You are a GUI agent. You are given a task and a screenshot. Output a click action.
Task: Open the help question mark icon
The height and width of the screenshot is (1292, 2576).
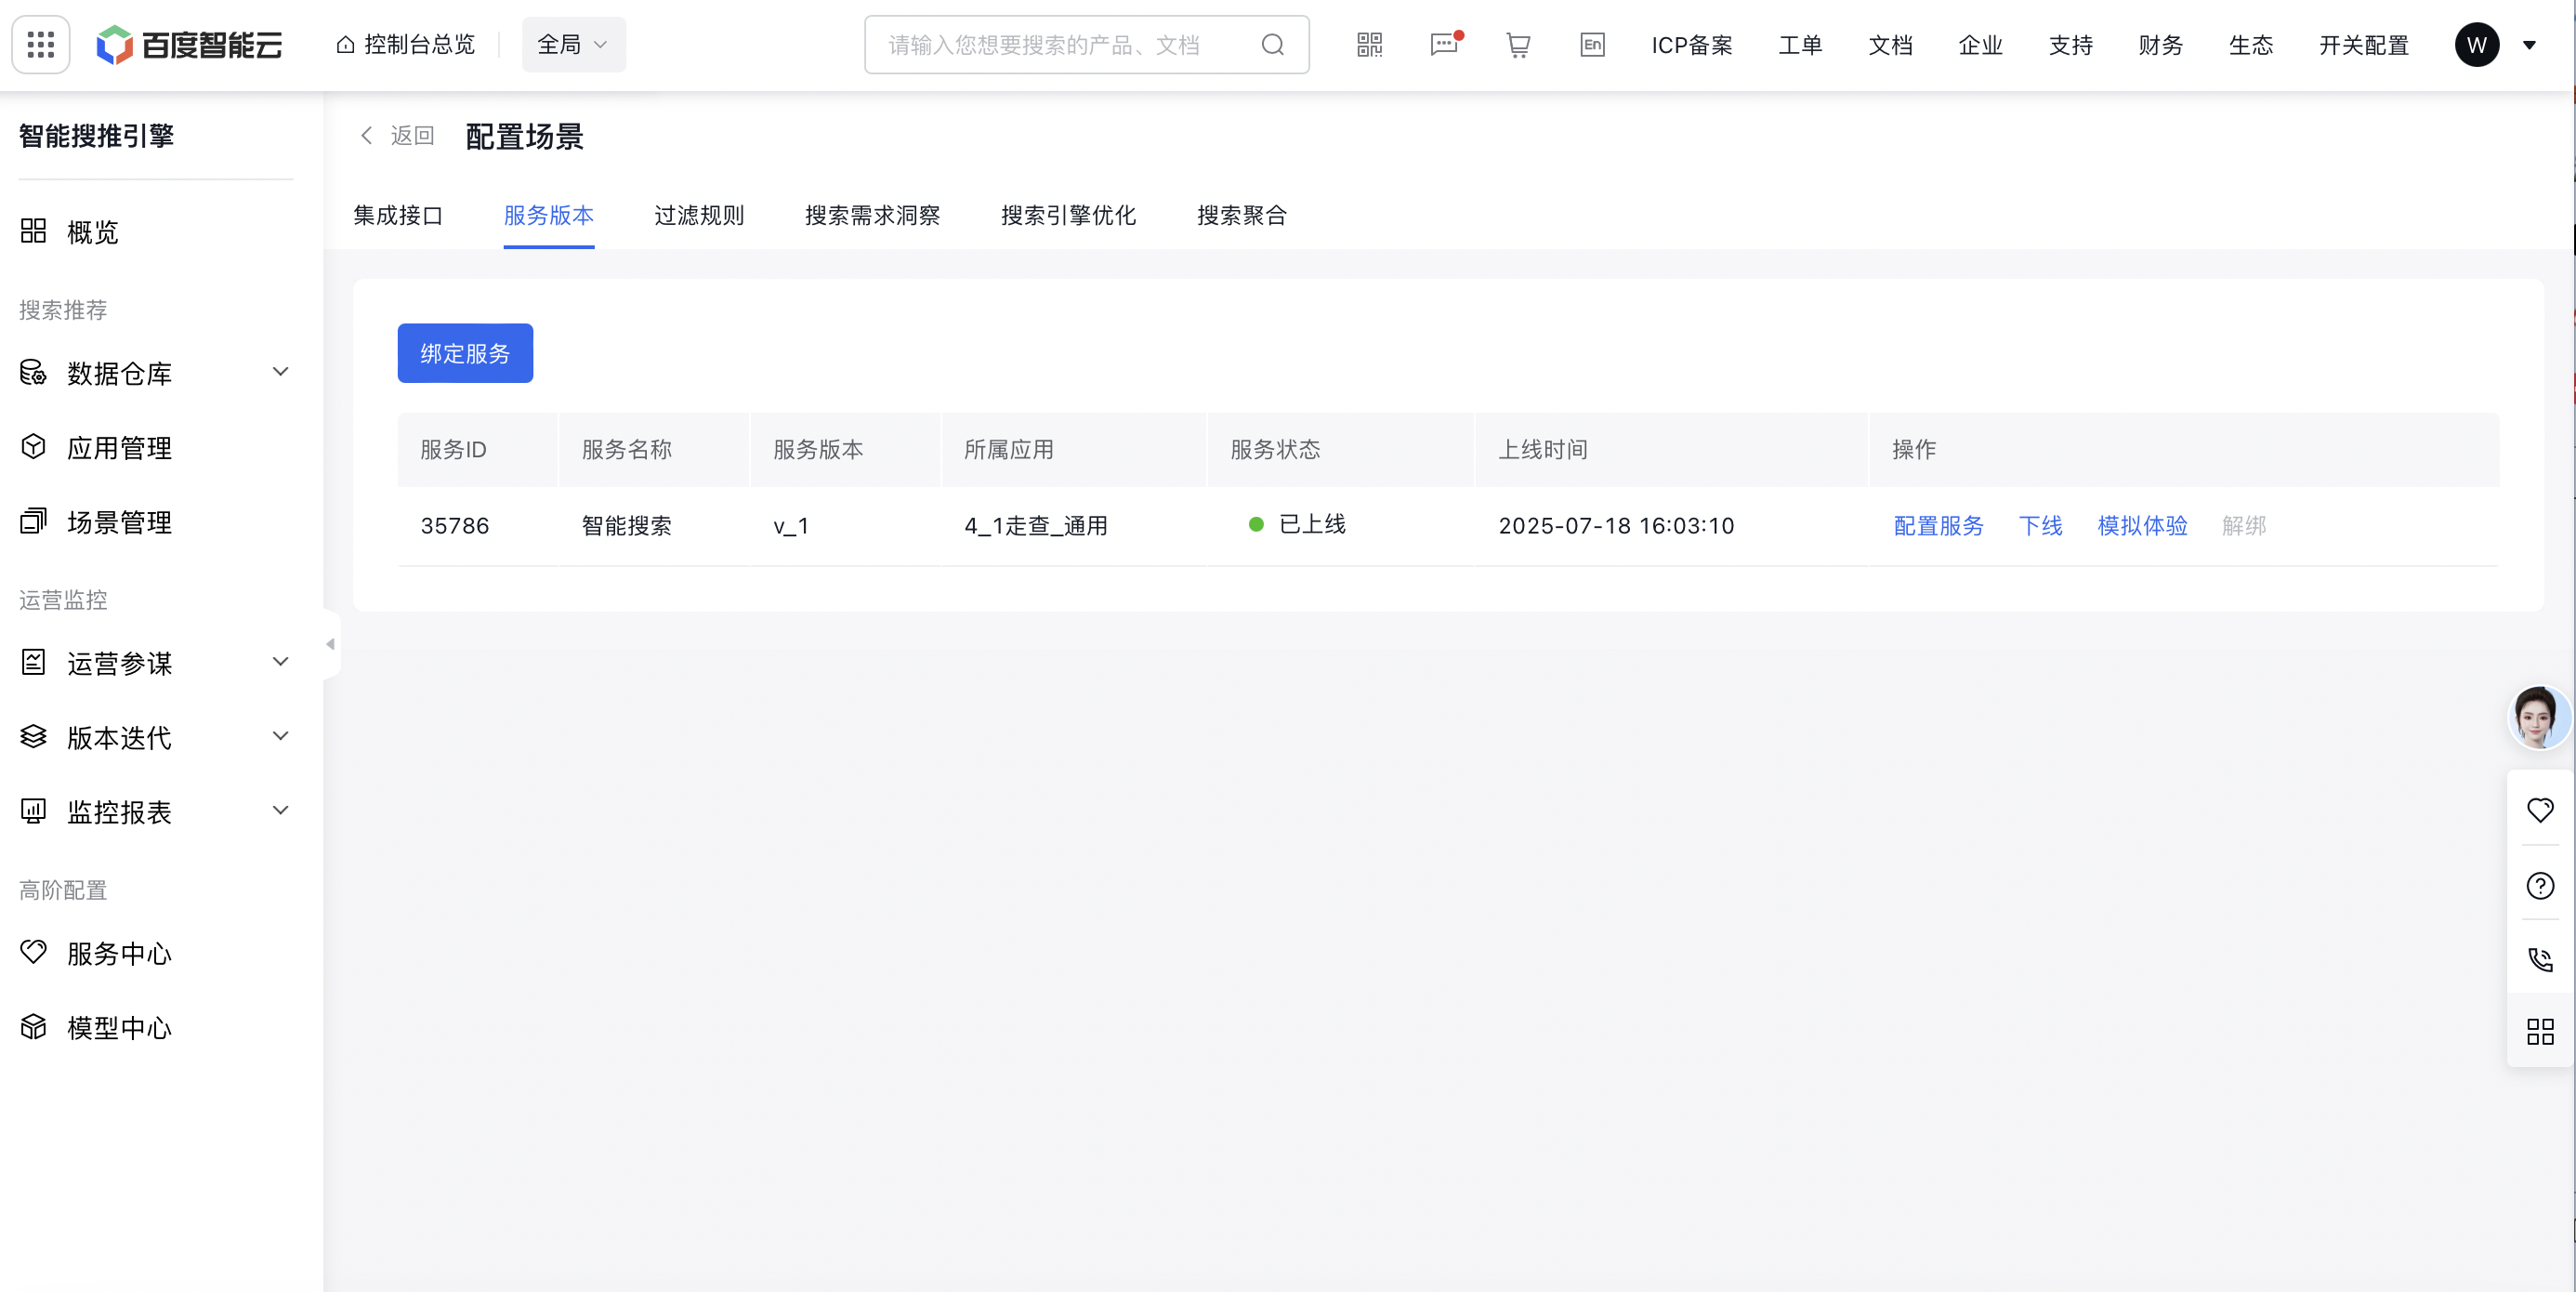(x=2540, y=885)
